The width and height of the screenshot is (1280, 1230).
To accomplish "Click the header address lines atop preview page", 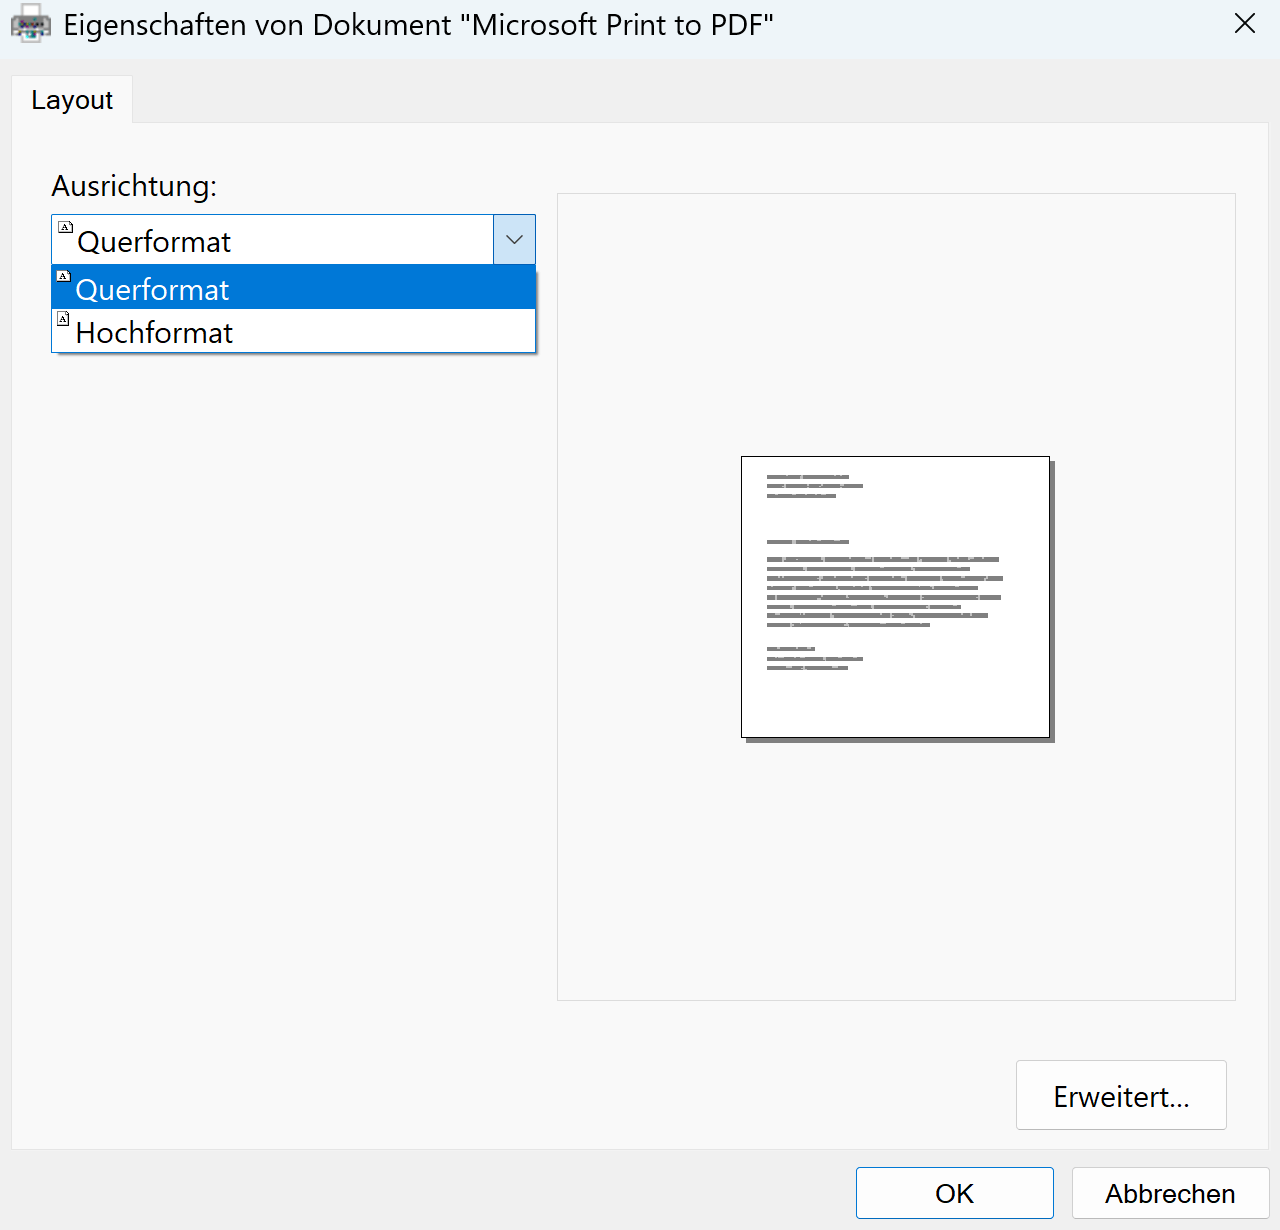I will pos(813,486).
